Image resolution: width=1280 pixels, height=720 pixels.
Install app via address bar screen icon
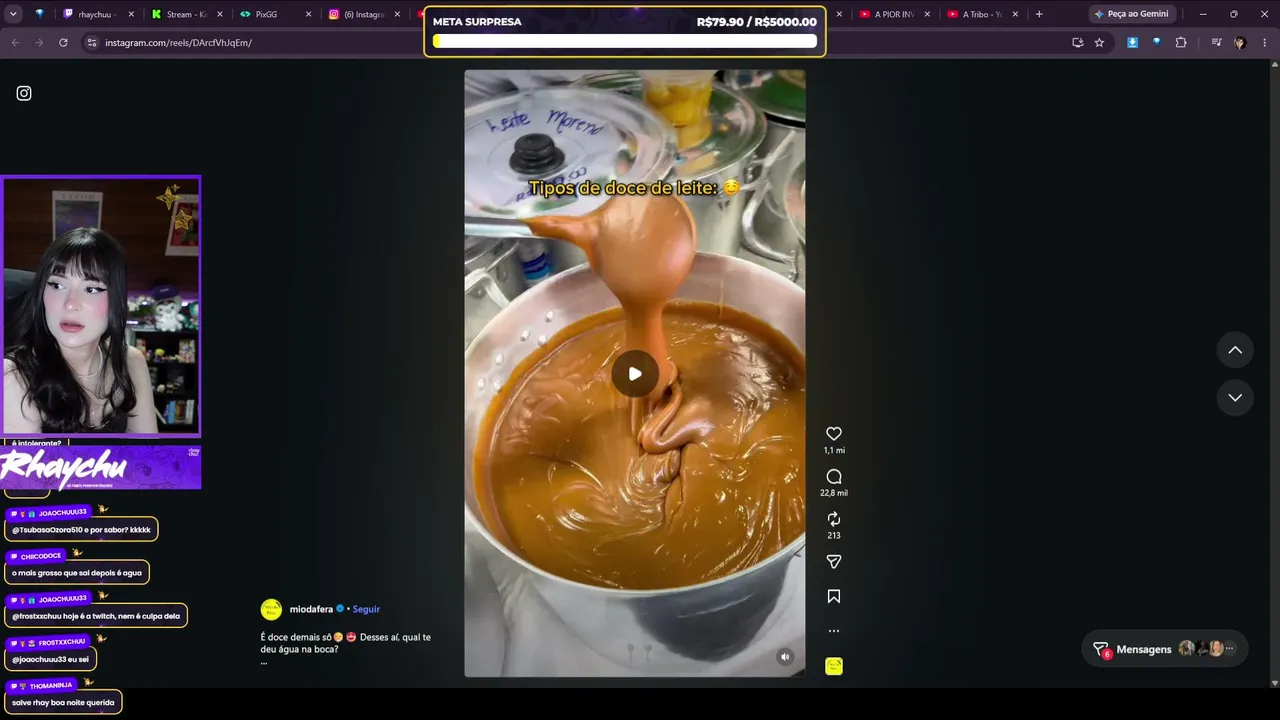[x=1077, y=43]
